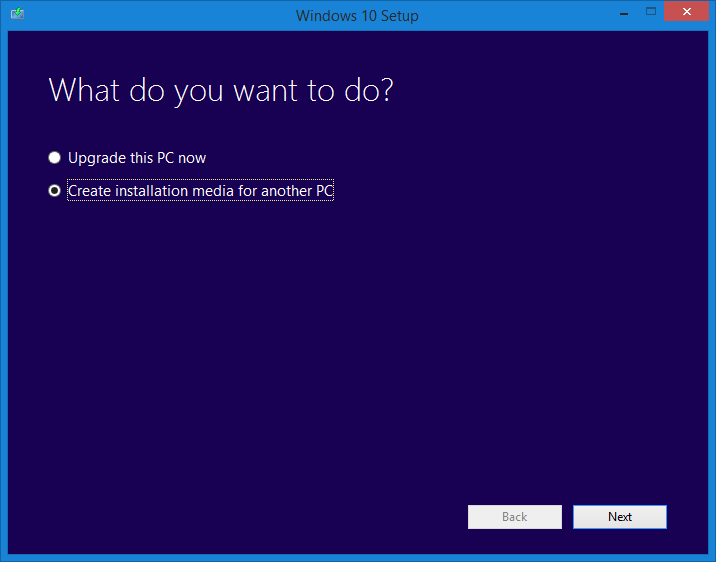This screenshot has width=716, height=562.
Task: Click the 'What do you want to do?' heading
Action: click(221, 91)
